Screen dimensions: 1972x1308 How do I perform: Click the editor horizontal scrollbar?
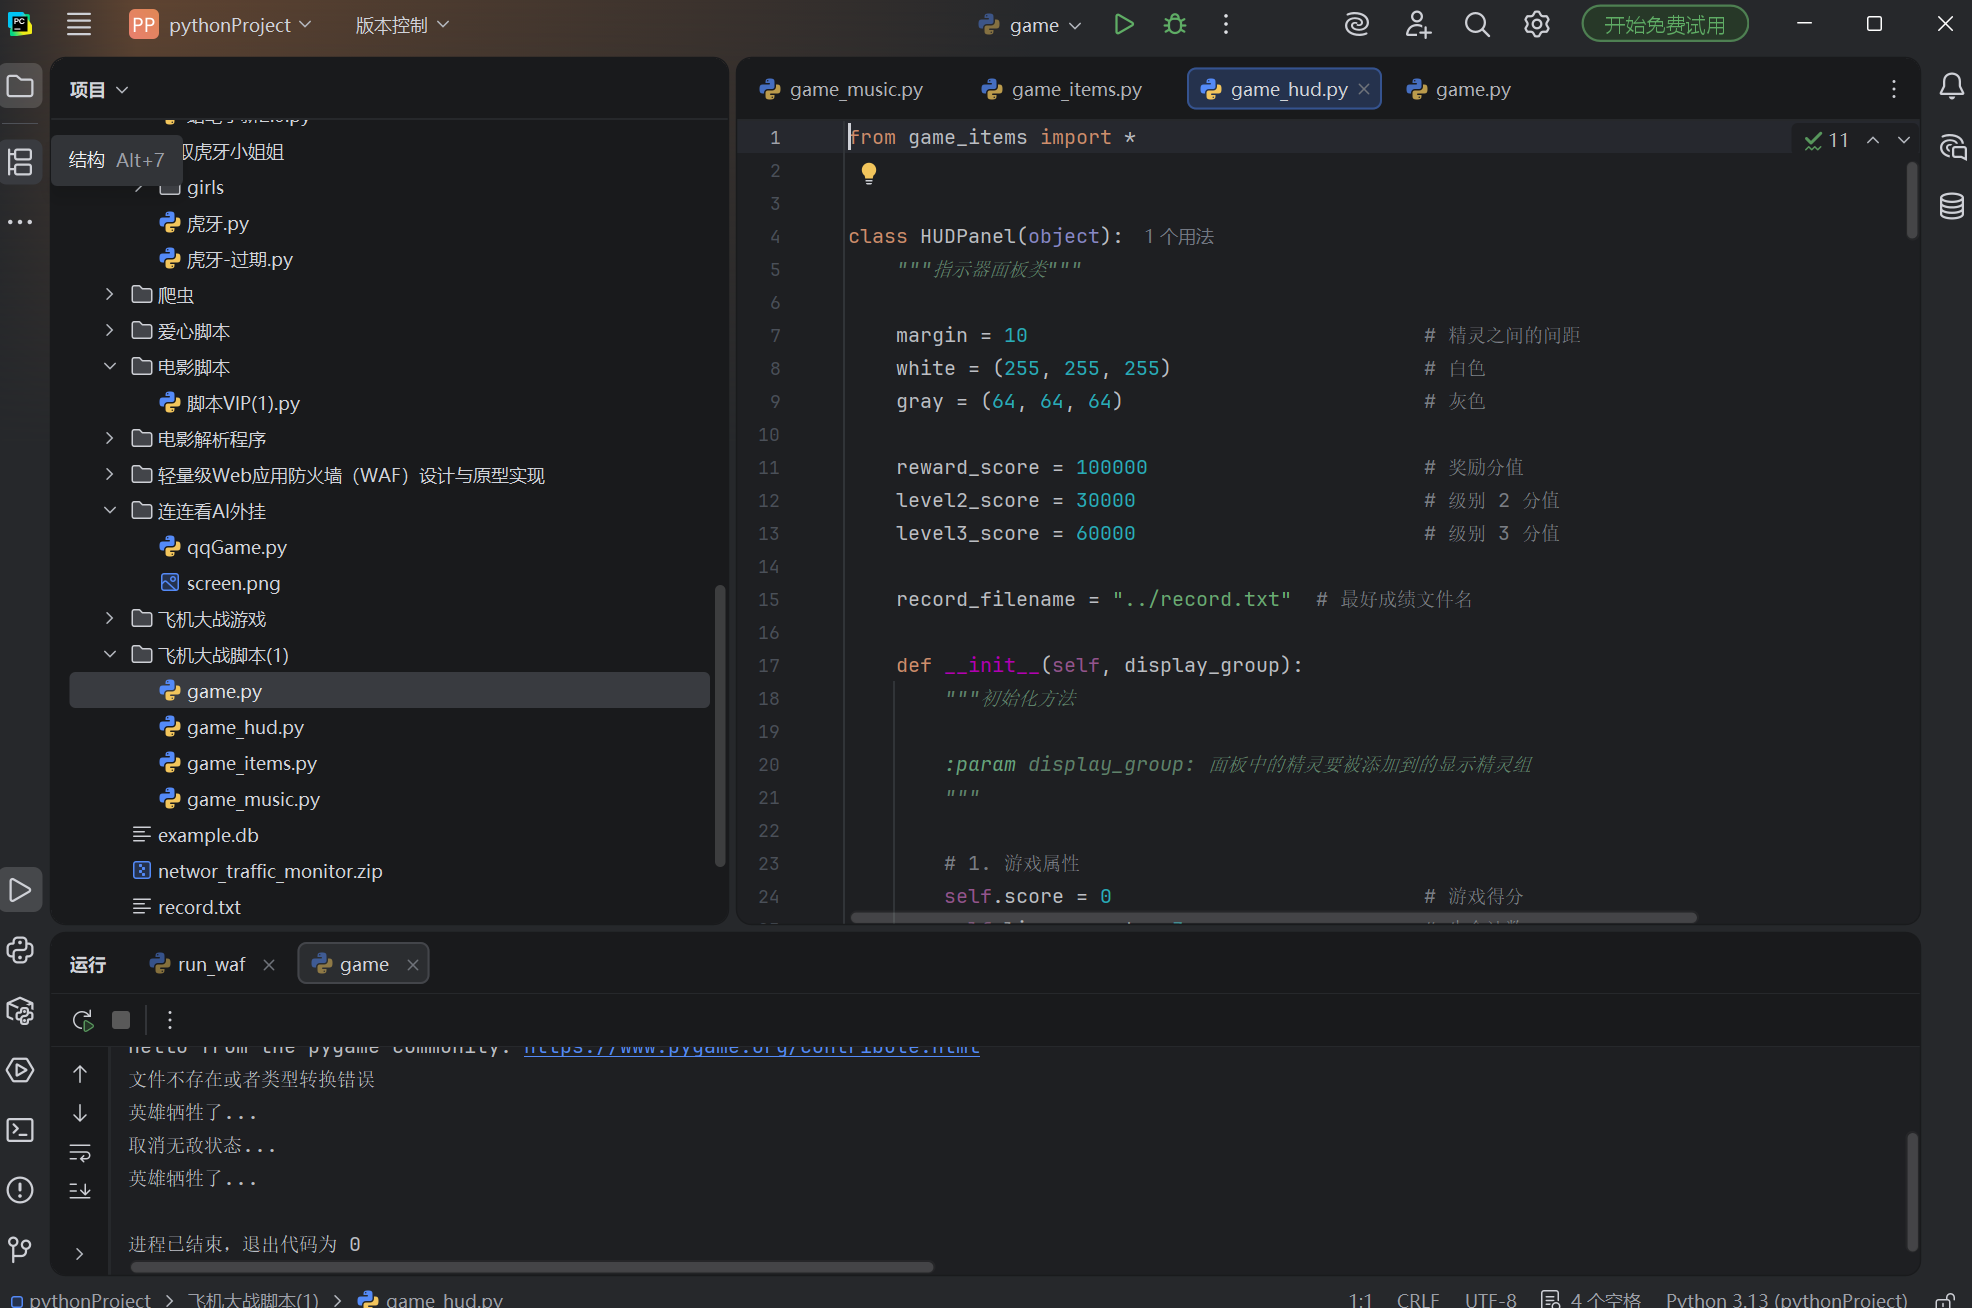tap(1273, 917)
